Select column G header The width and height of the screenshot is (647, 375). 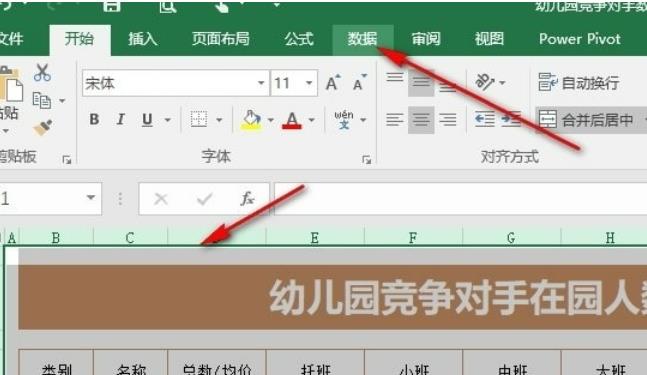pyautogui.click(x=511, y=238)
